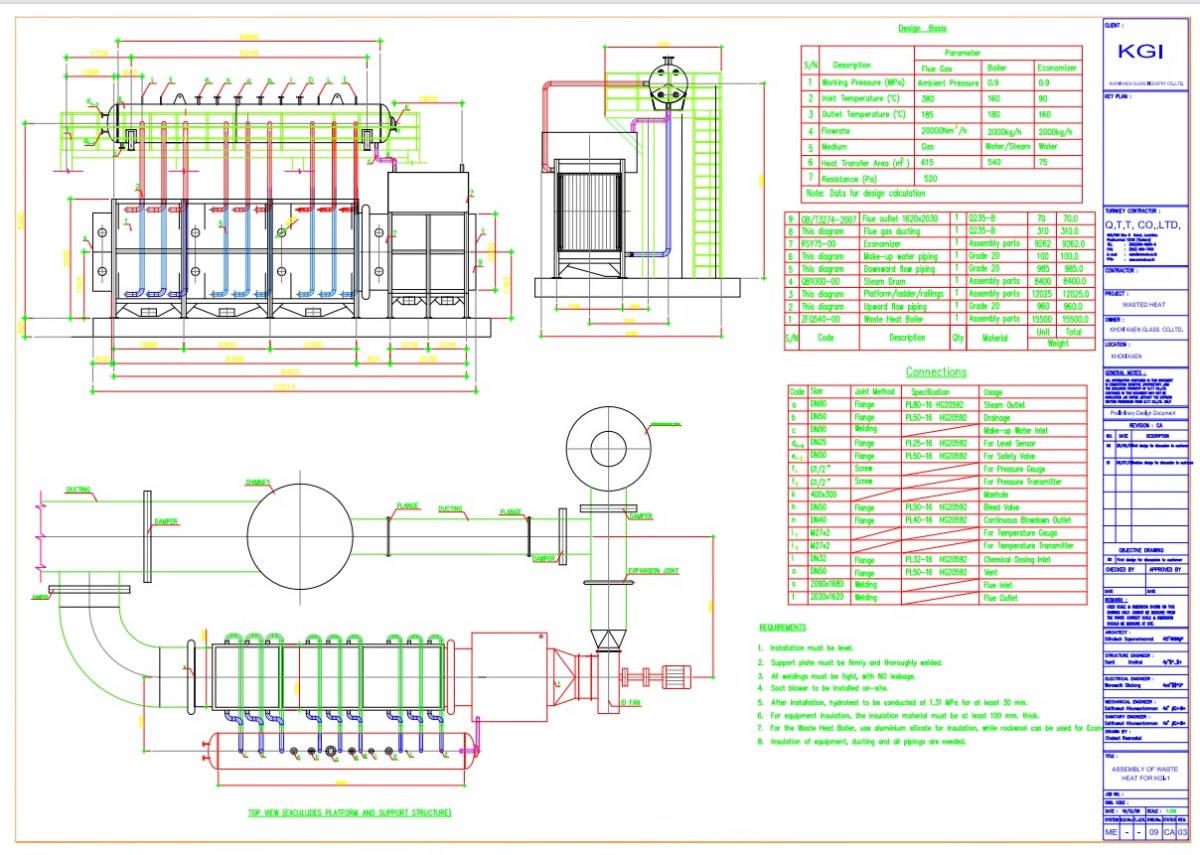Click the steam drum in the side elevation view

click(250, 120)
